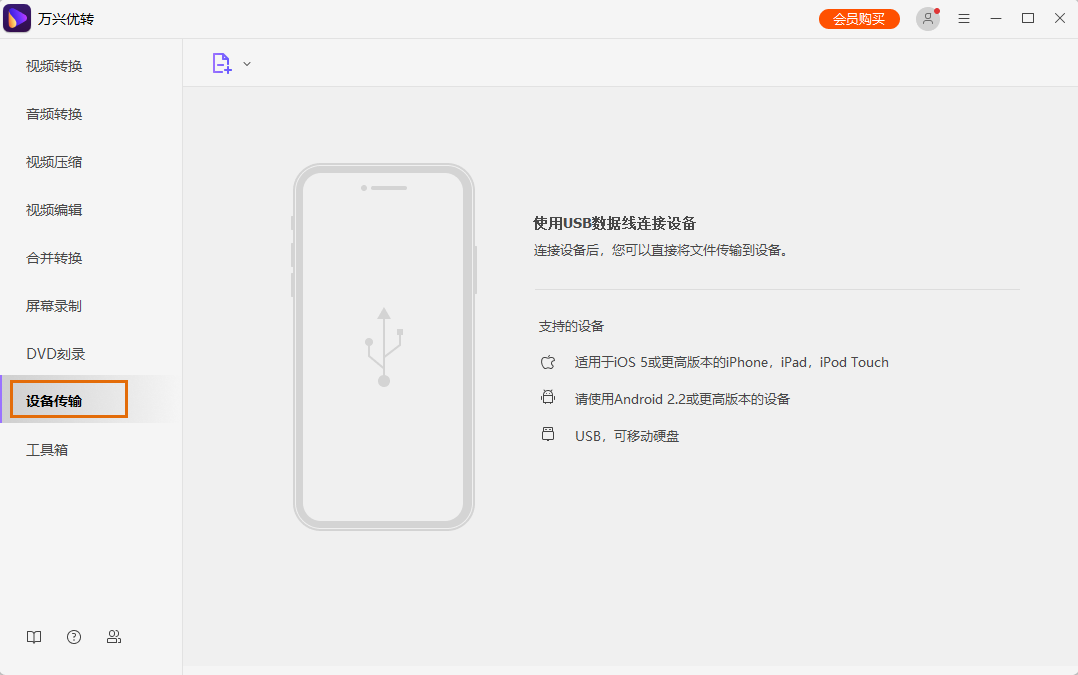Image resolution: width=1078 pixels, height=675 pixels.
Task: Open 视频压缩 from the sidebar
Action: pos(52,161)
